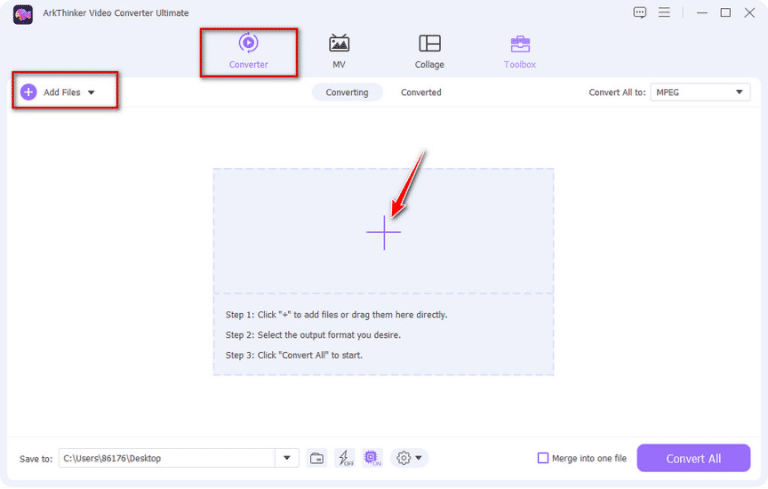Click the large plus in the drop area
768x489 pixels.
click(x=384, y=232)
